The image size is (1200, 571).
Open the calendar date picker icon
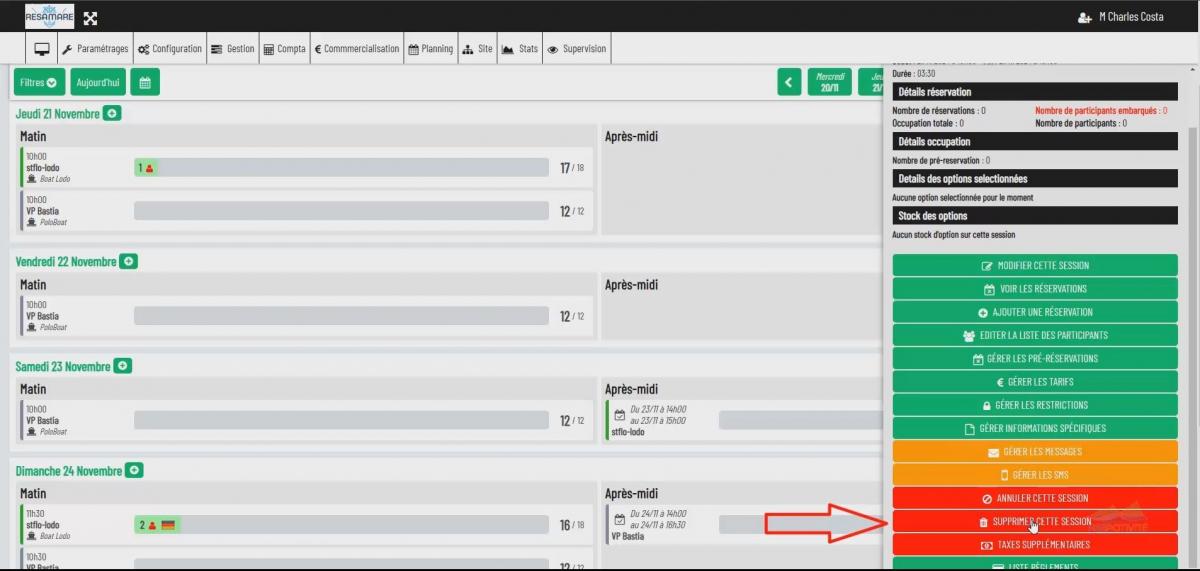(x=145, y=82)
